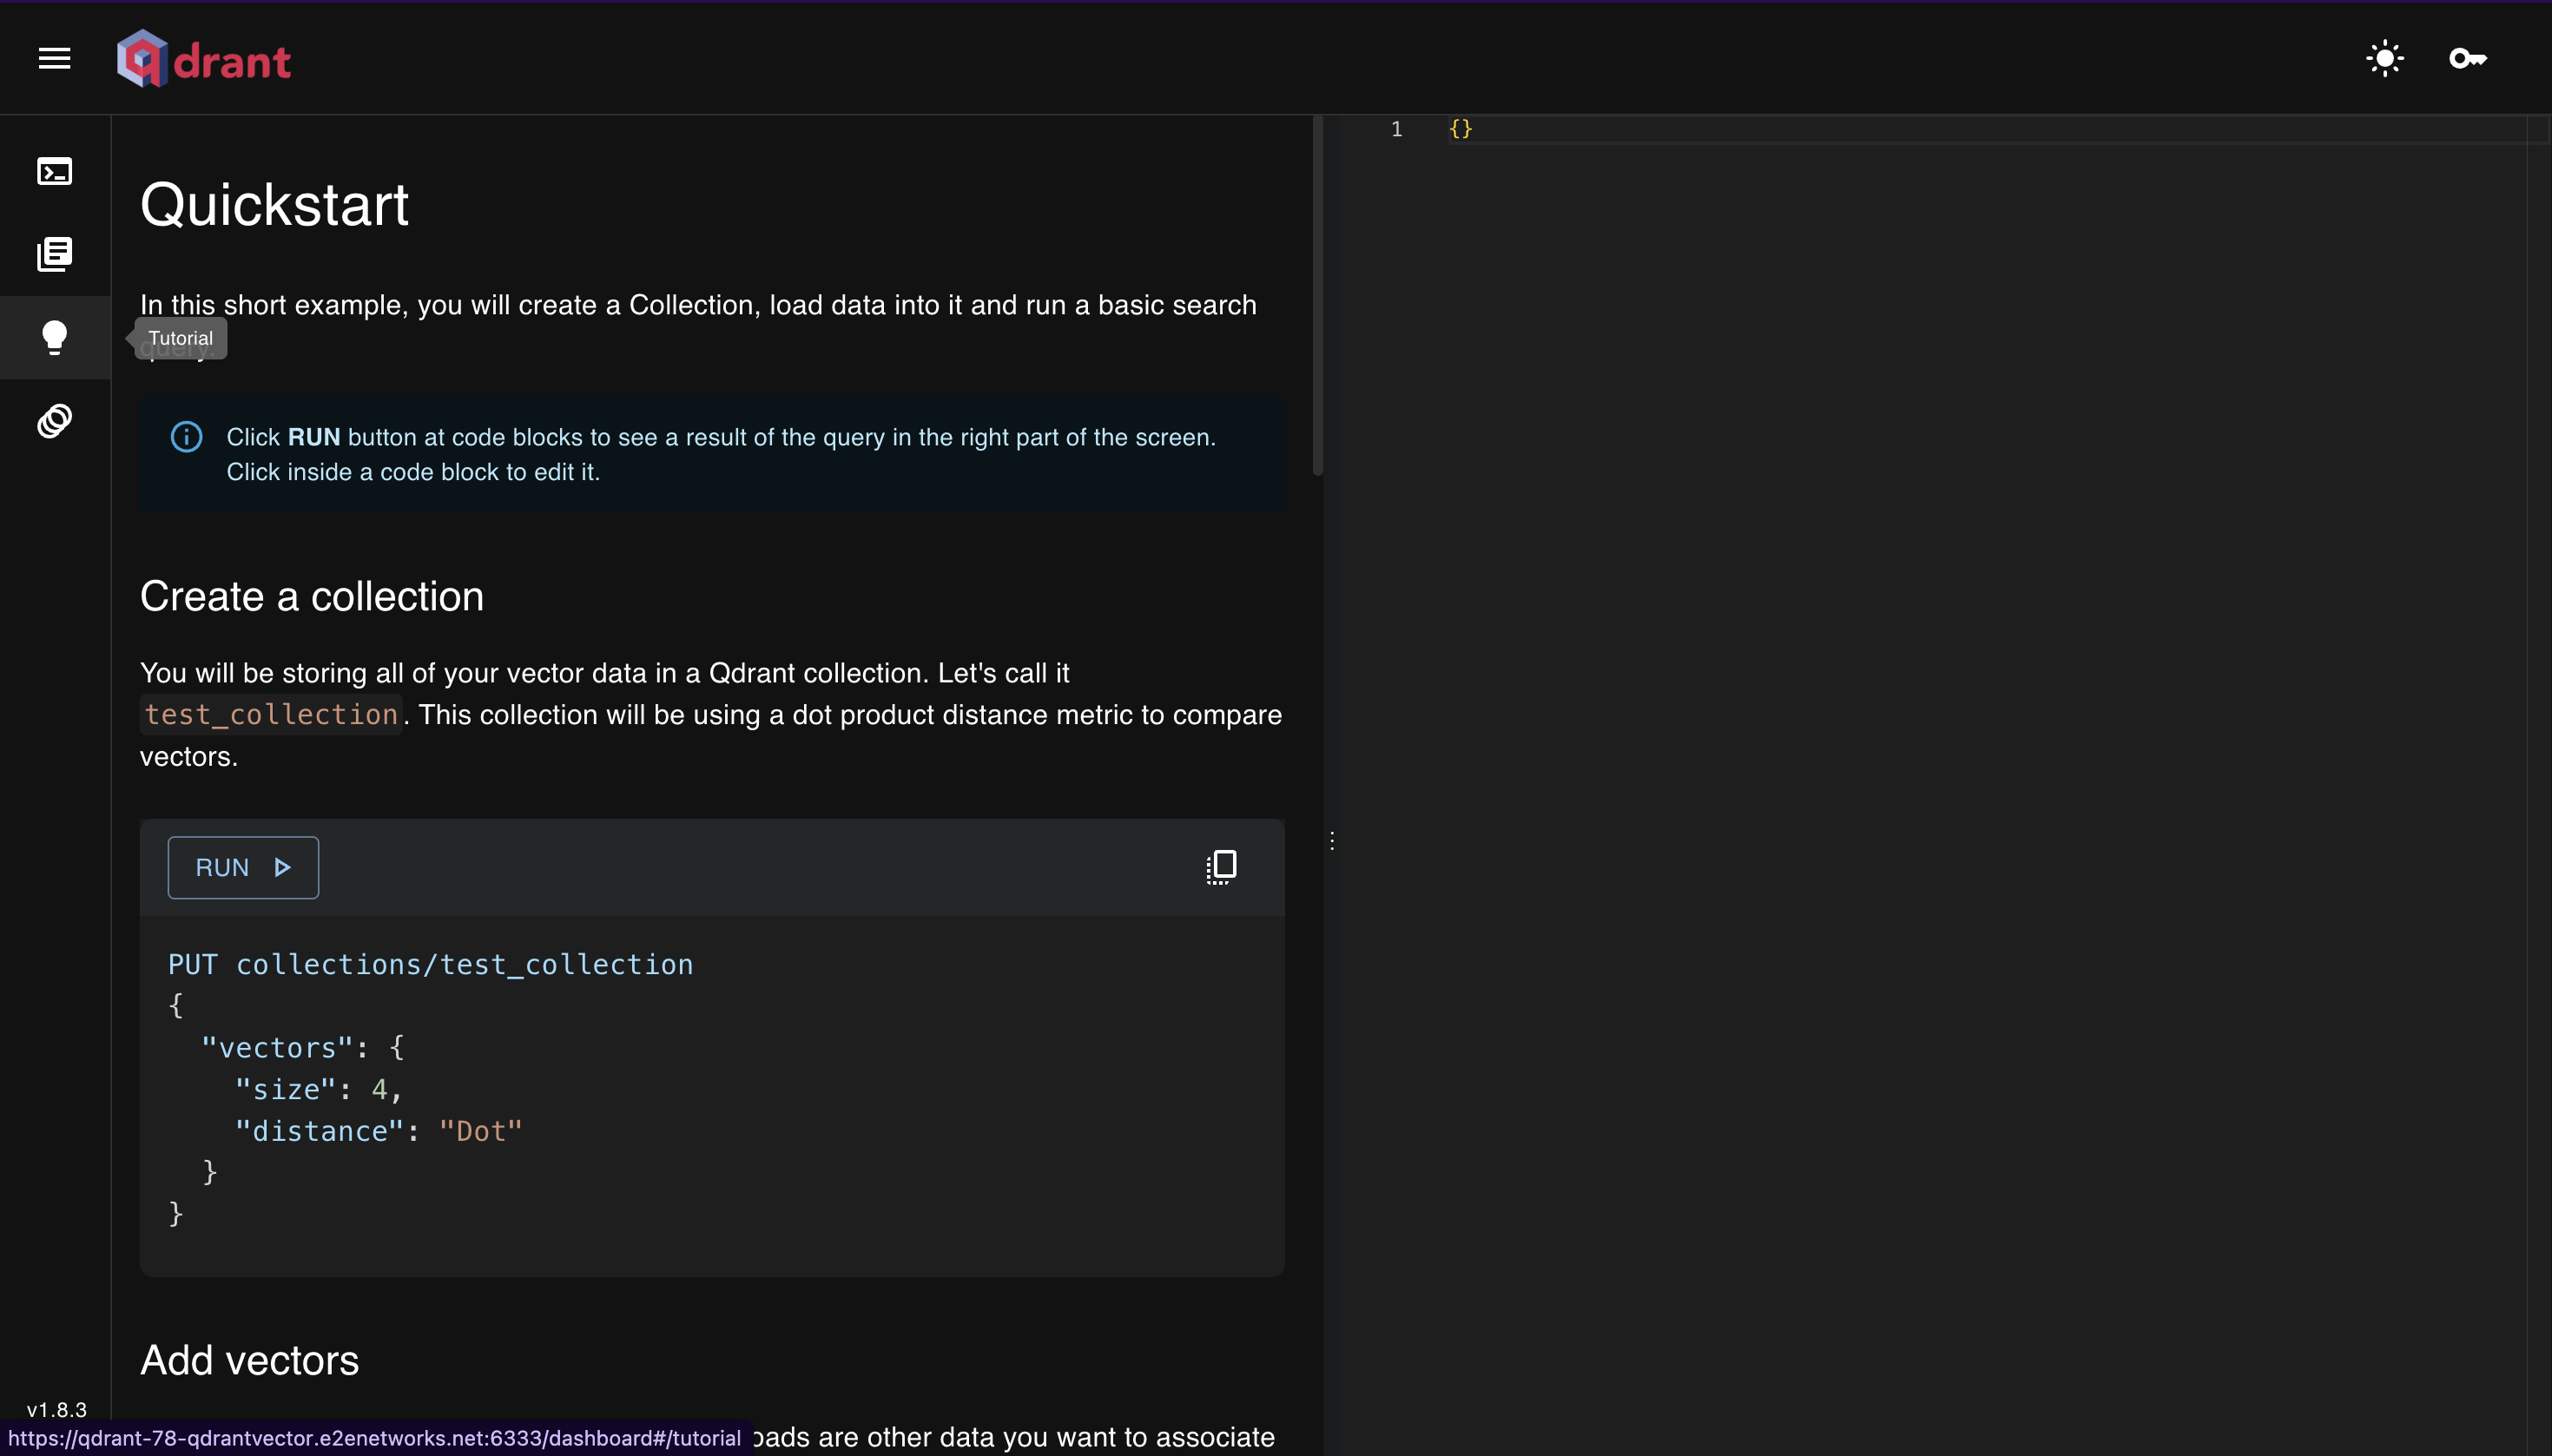Select the Tutorial lightbulb icon

click(54, 338)
